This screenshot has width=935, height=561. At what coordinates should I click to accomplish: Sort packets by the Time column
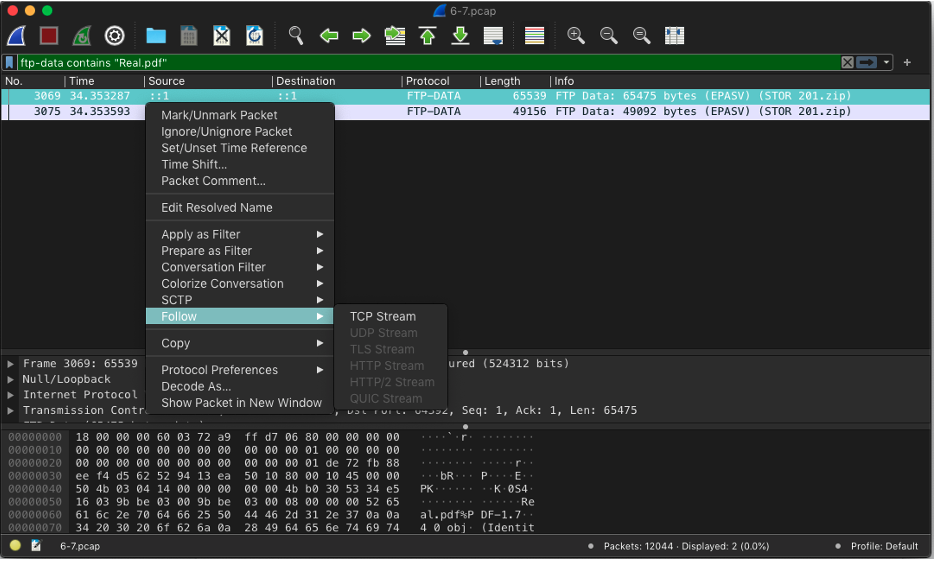[104, 81]
